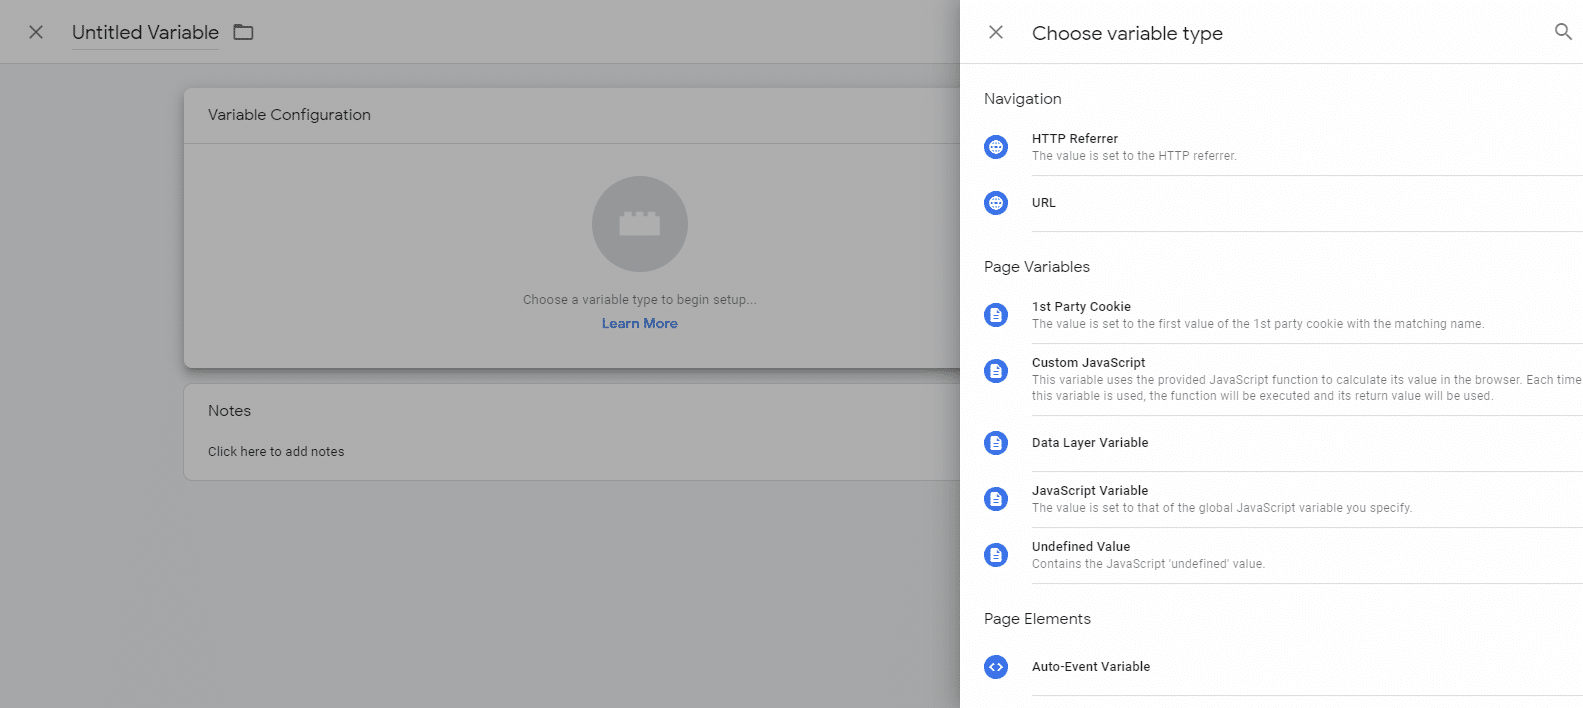Close the Choose variable type panel
The height and width of the screenshot is (708, 1583).
click(996, 32)
